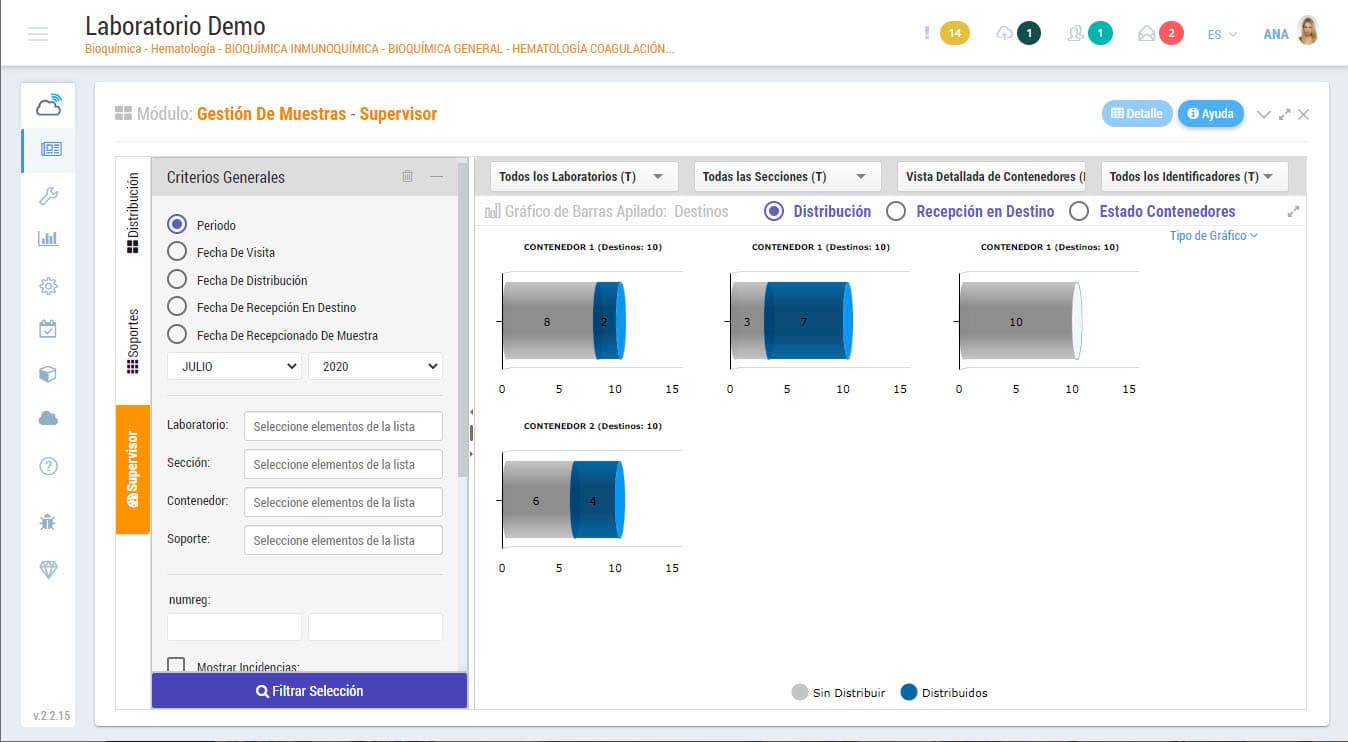Viewport: 1348px width, 742px height.
Task: Clear criteria with the trash icon
Action: 407,176
